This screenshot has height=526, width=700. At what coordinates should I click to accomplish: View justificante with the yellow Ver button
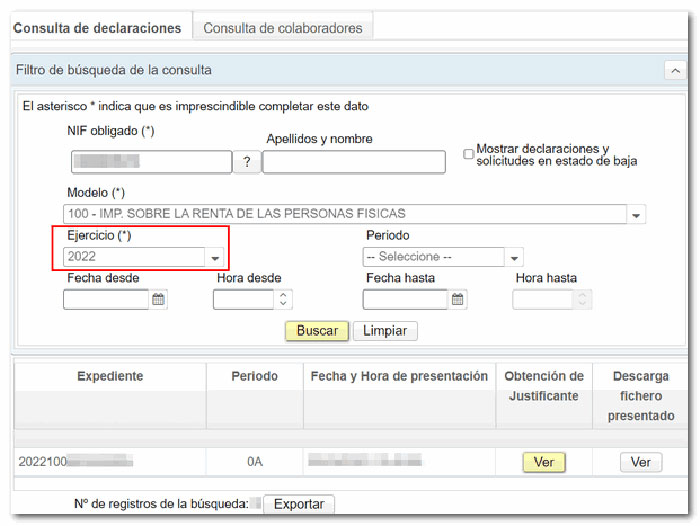(544, 462)
